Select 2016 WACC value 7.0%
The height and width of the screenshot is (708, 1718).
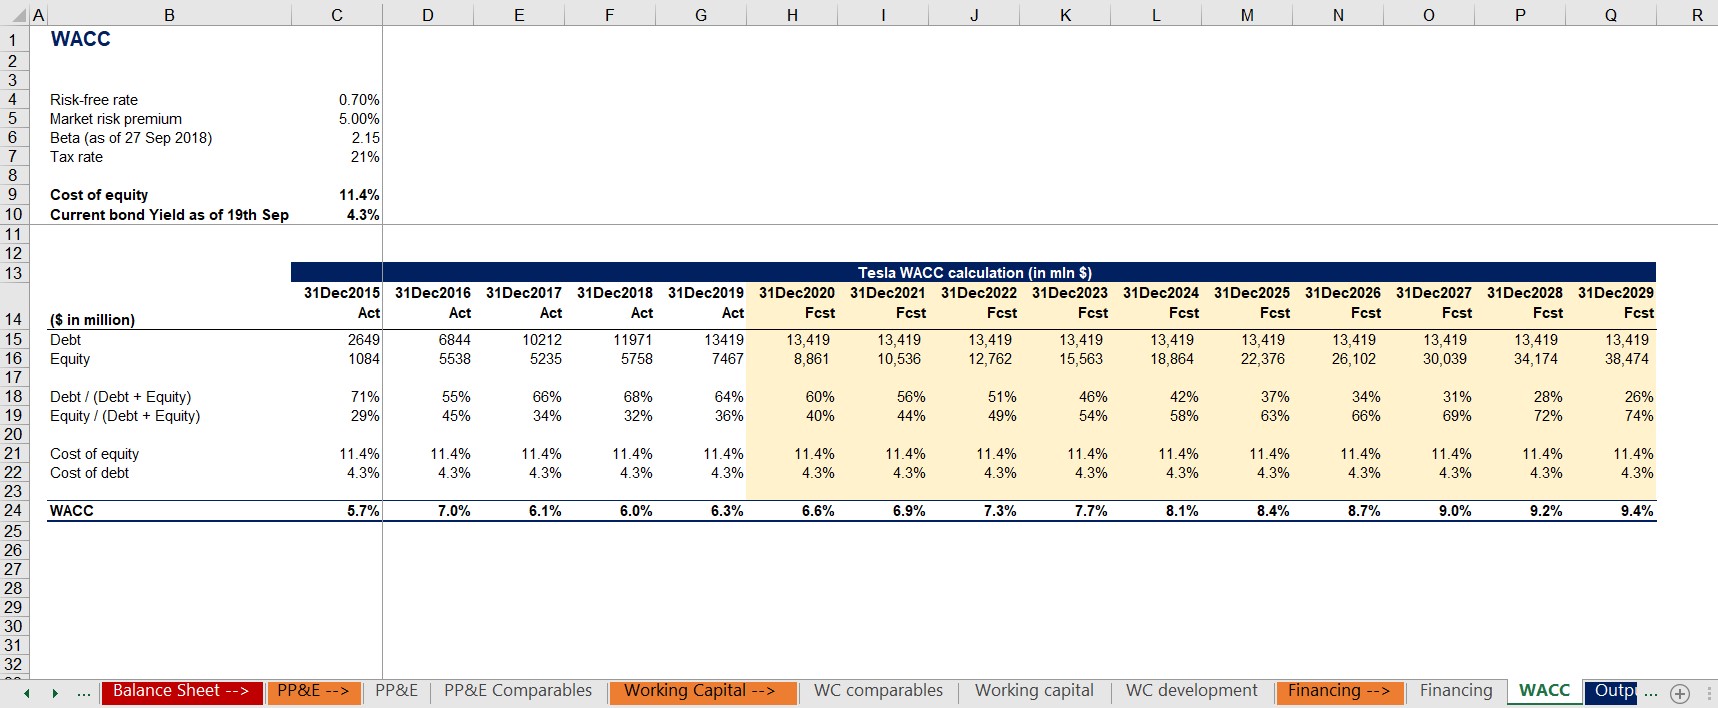click(x=454, y=511)
